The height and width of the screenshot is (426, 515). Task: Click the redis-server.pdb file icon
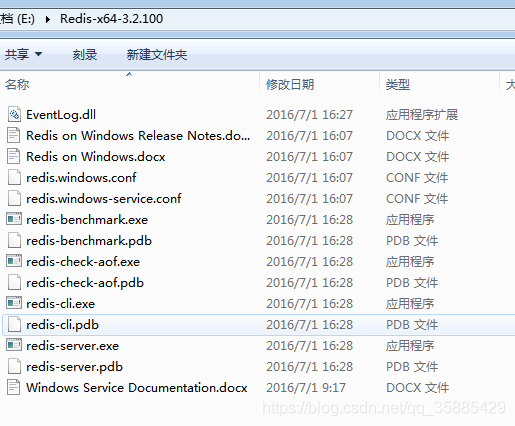coord(14,367)
